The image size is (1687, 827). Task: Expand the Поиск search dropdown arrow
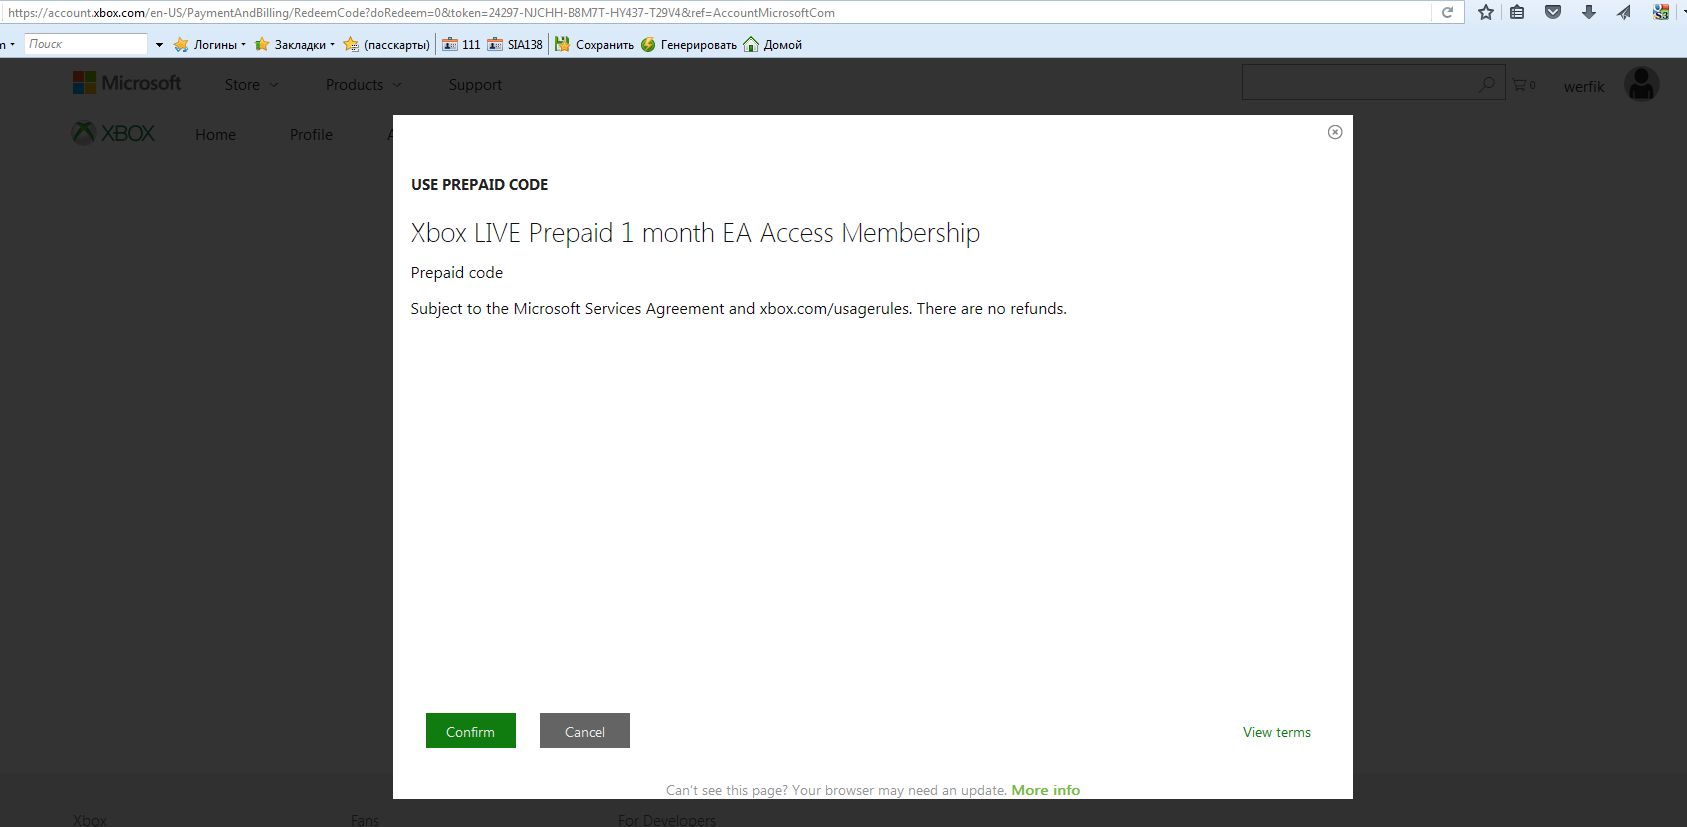pos(159,45)
